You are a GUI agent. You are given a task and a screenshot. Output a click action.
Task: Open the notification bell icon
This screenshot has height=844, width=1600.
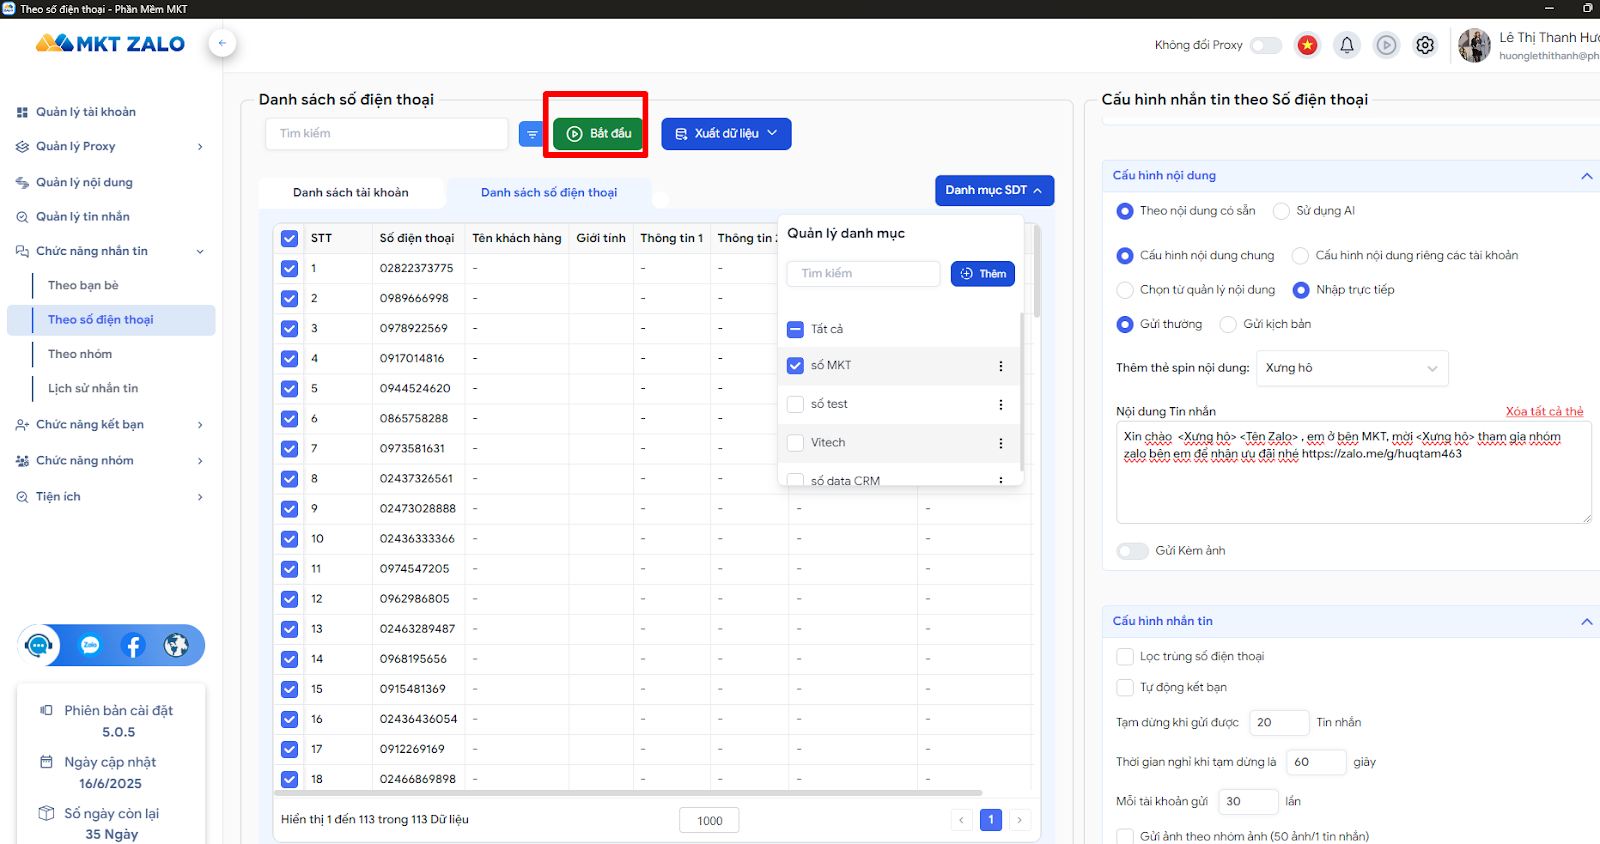1347,45
